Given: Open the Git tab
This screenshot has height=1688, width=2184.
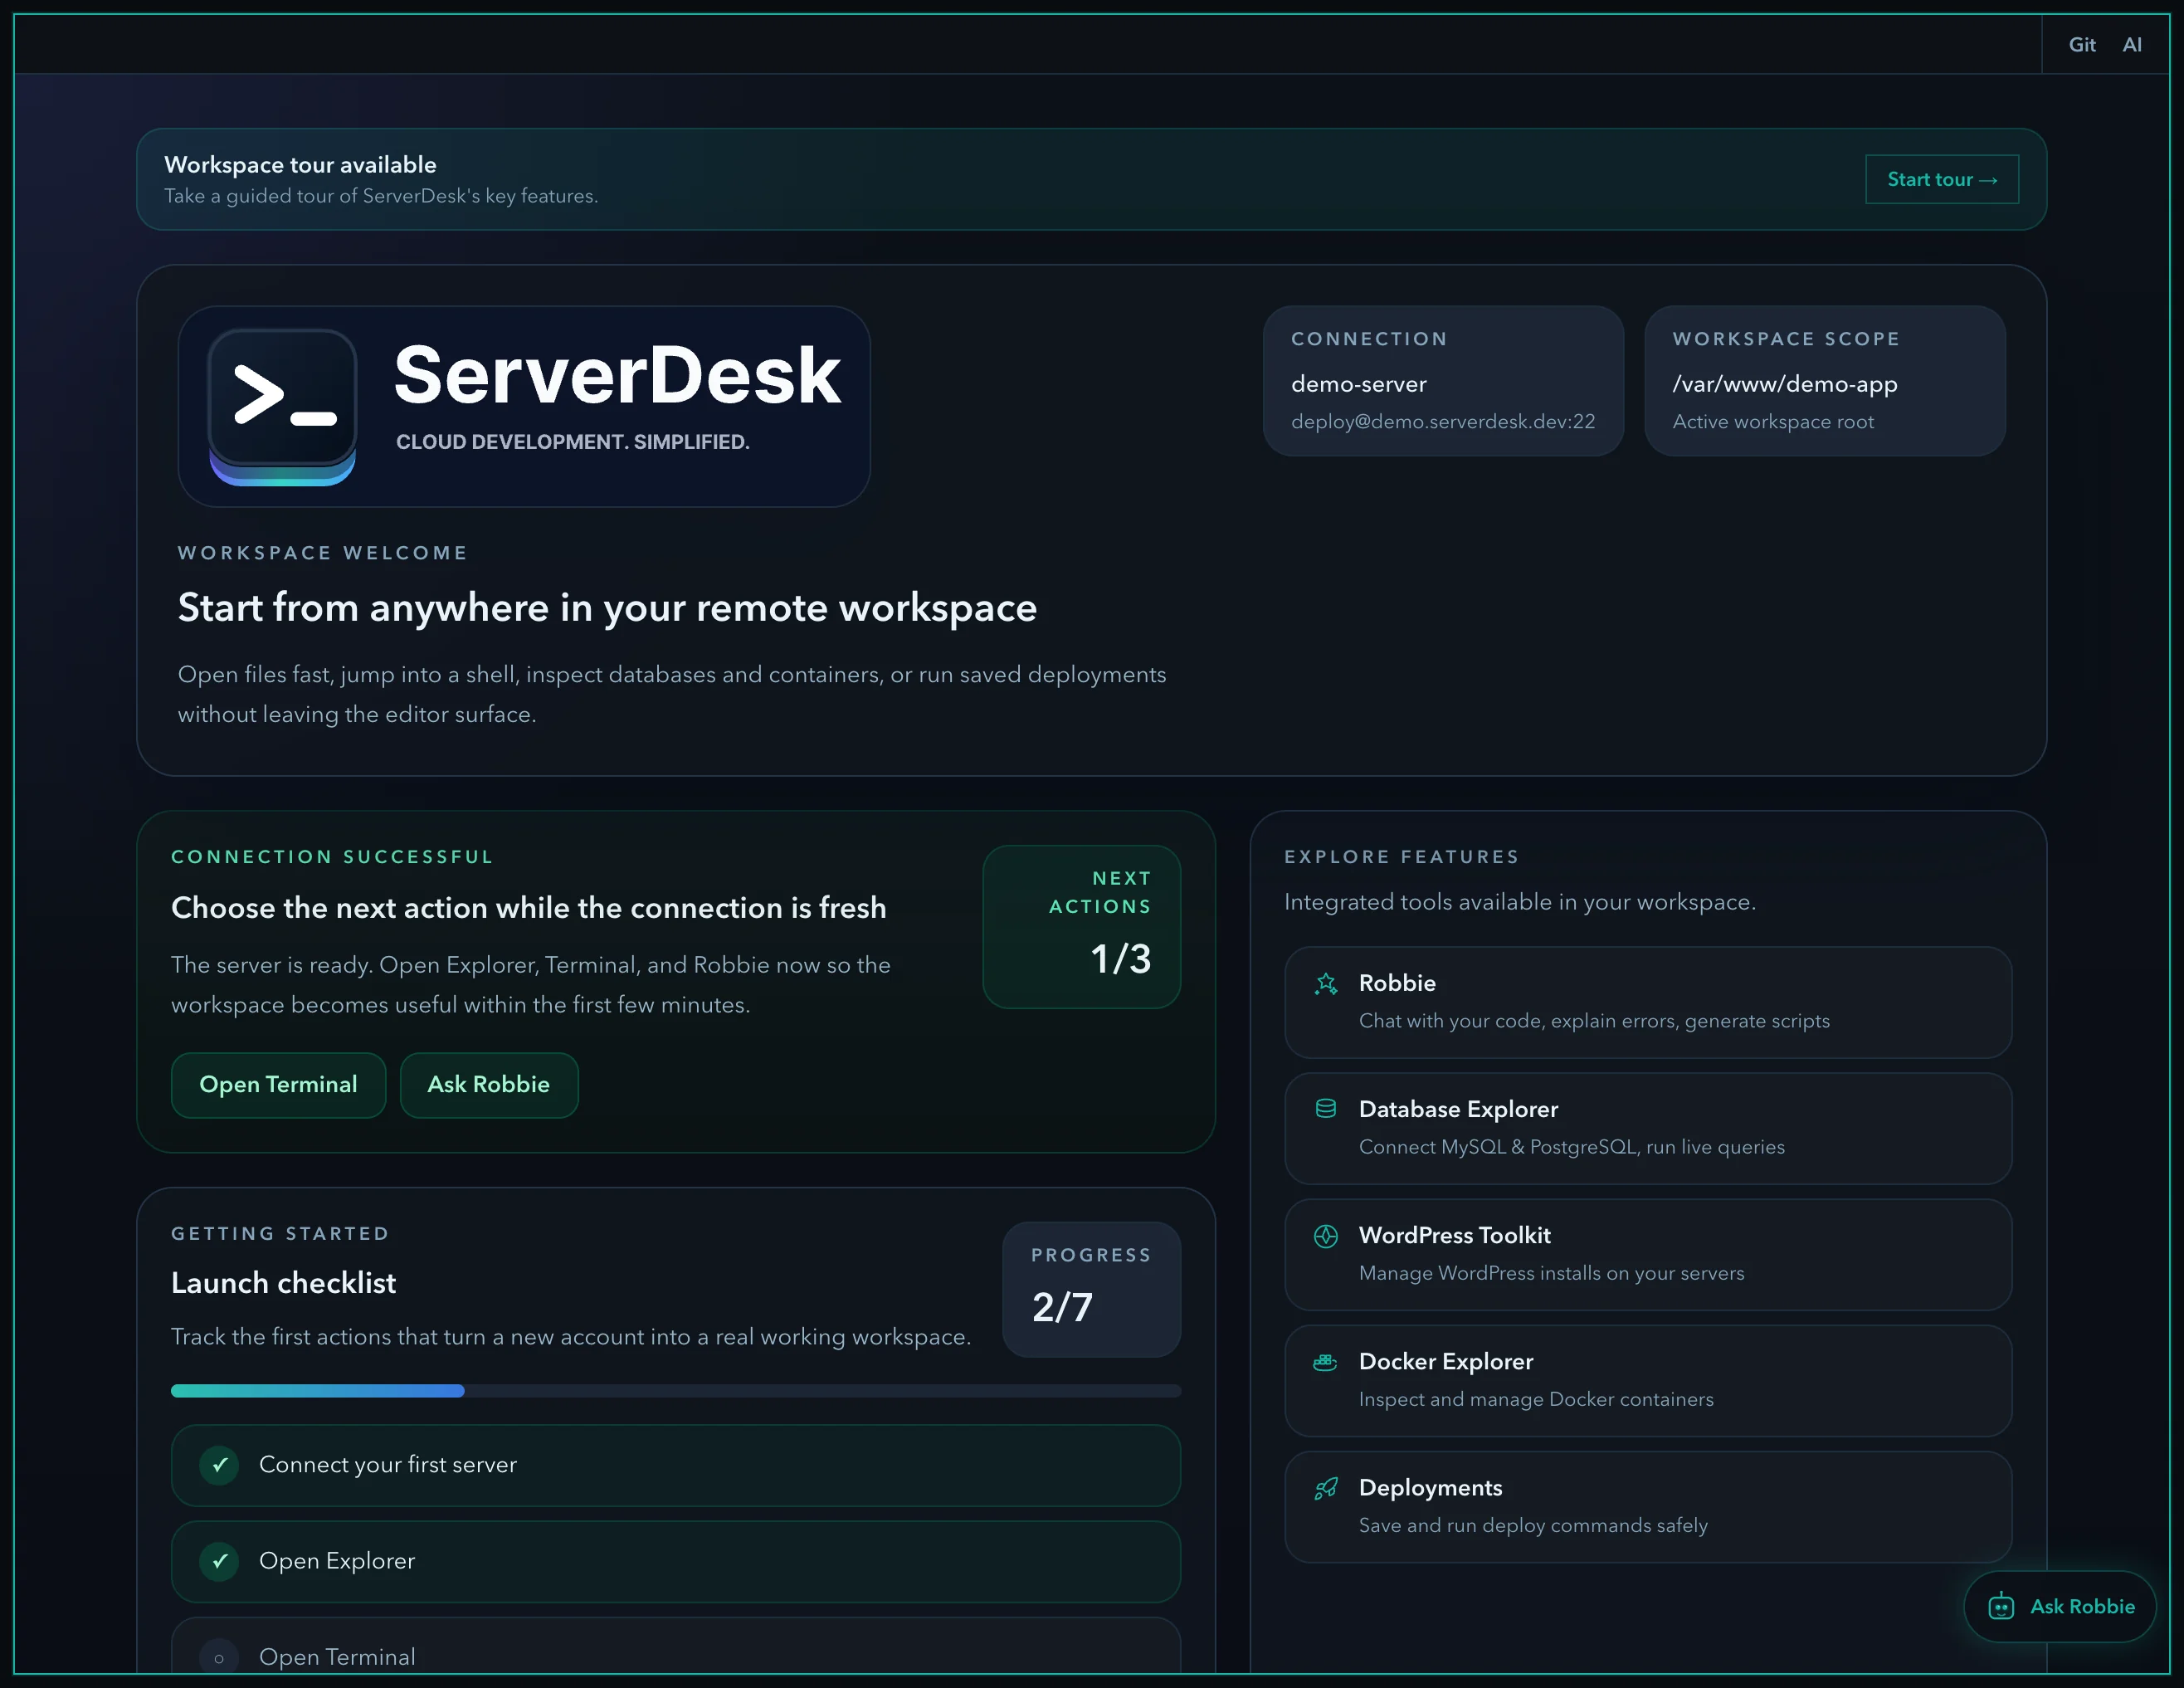Looking at the screenshot, I should (x=2082, y=44).
